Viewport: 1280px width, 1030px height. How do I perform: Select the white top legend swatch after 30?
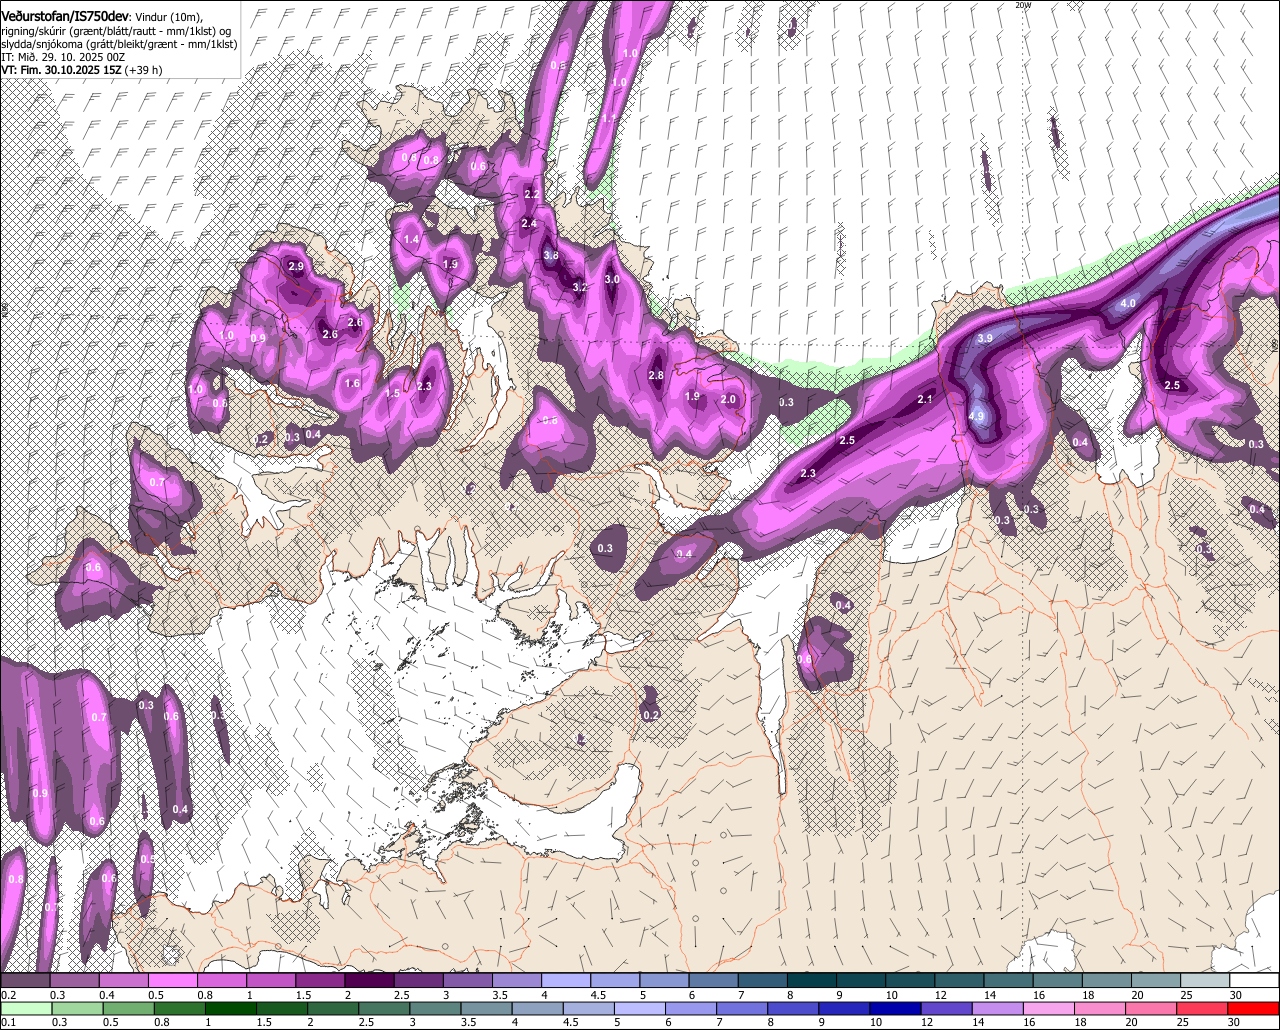coord(1255,981)
